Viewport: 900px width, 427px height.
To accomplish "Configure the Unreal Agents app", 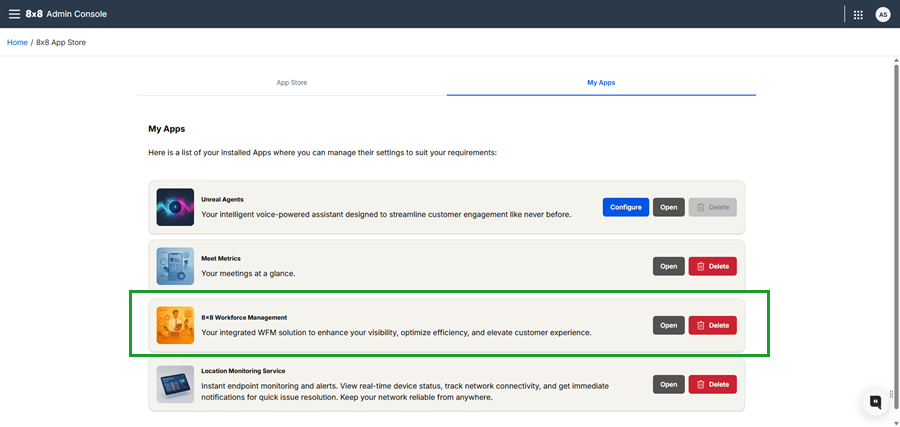I will pyautogui.click(x=625, y=207).
